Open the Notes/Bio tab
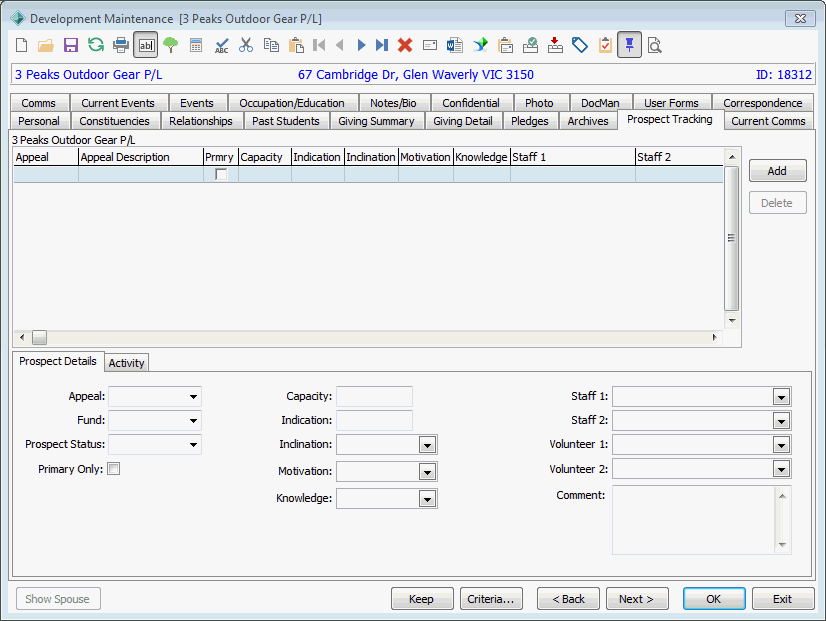826x621 pixels. [x=393, y=103]
